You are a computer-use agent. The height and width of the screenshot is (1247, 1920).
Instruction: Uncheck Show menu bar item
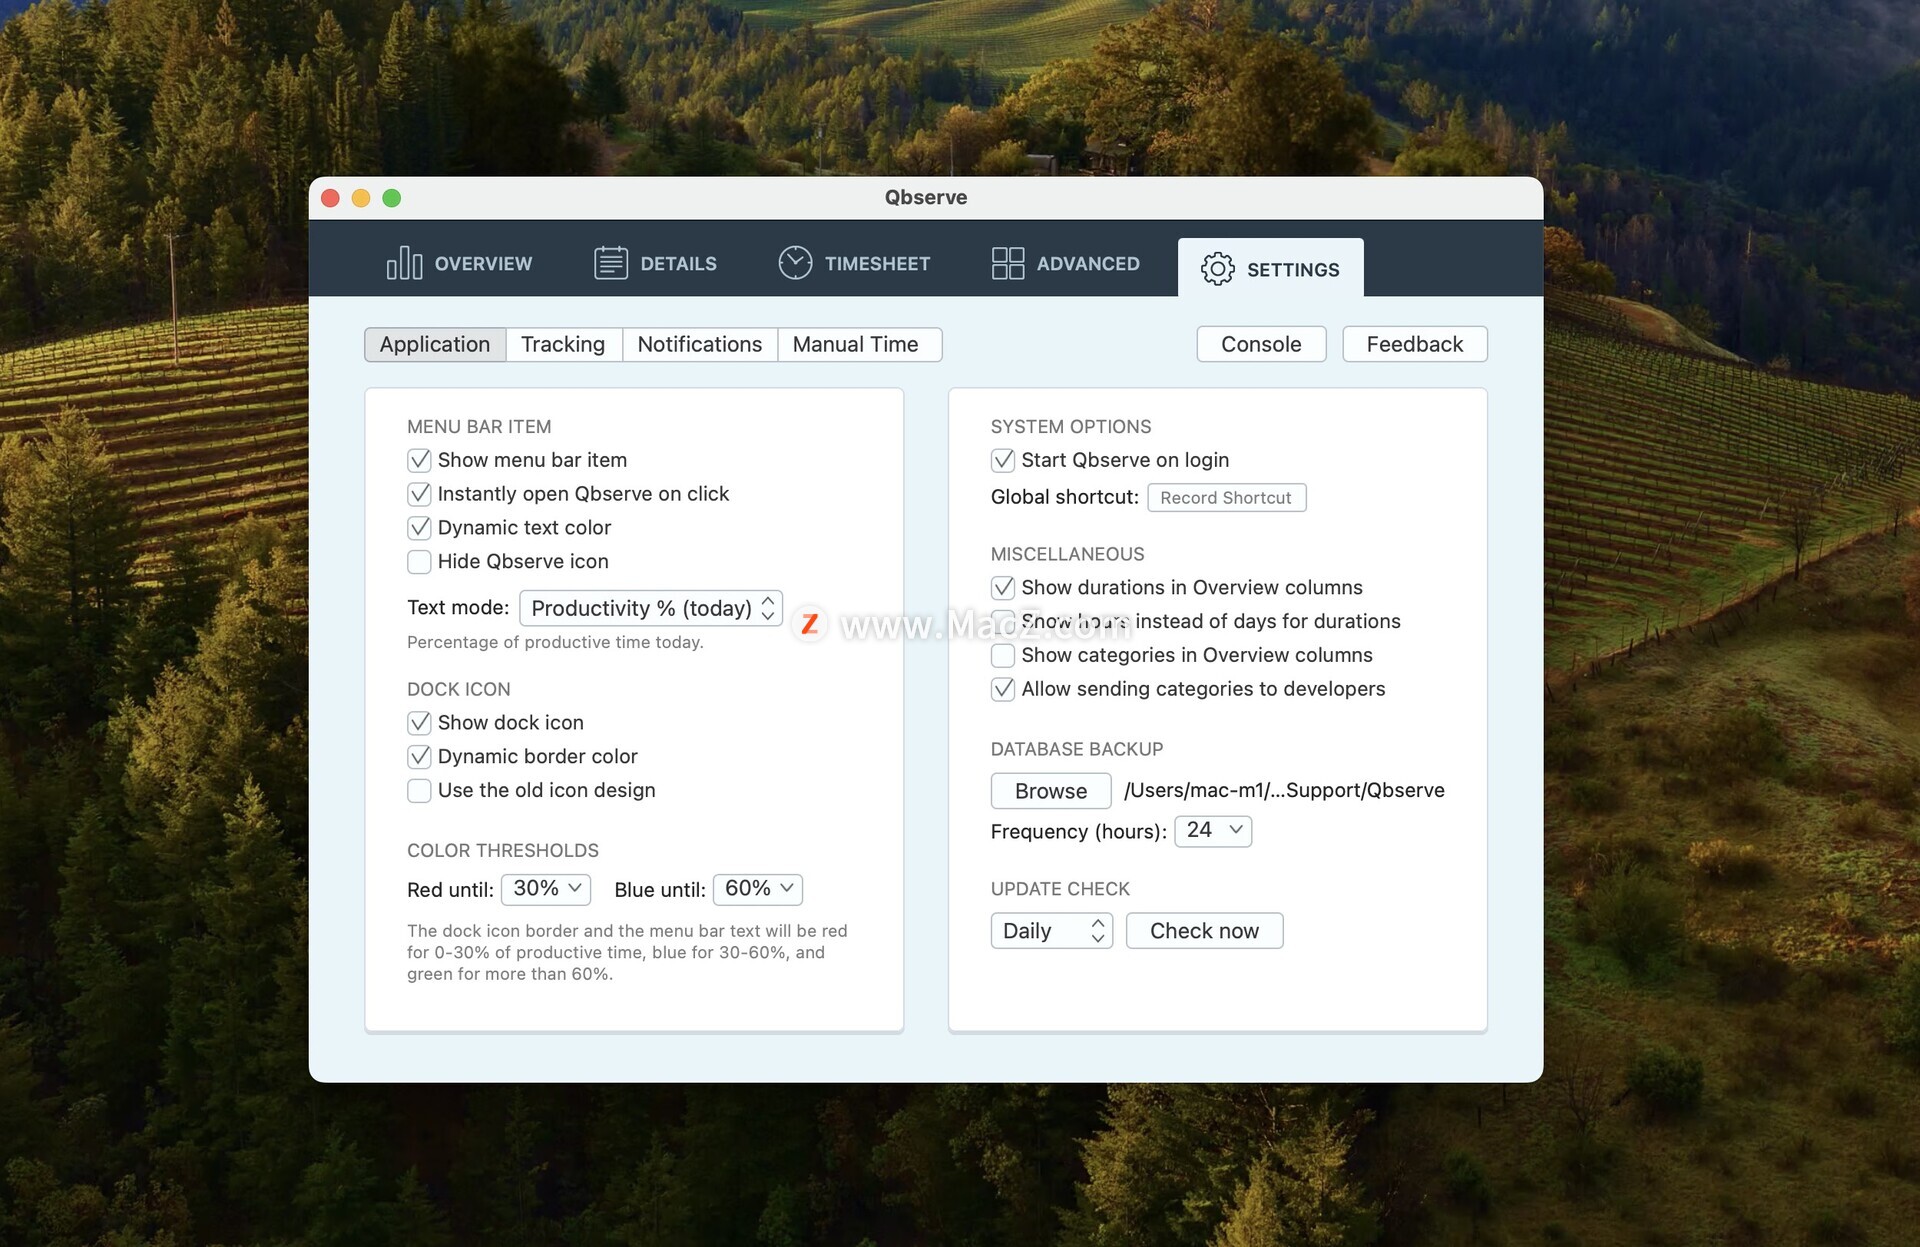tap(419, 460)
